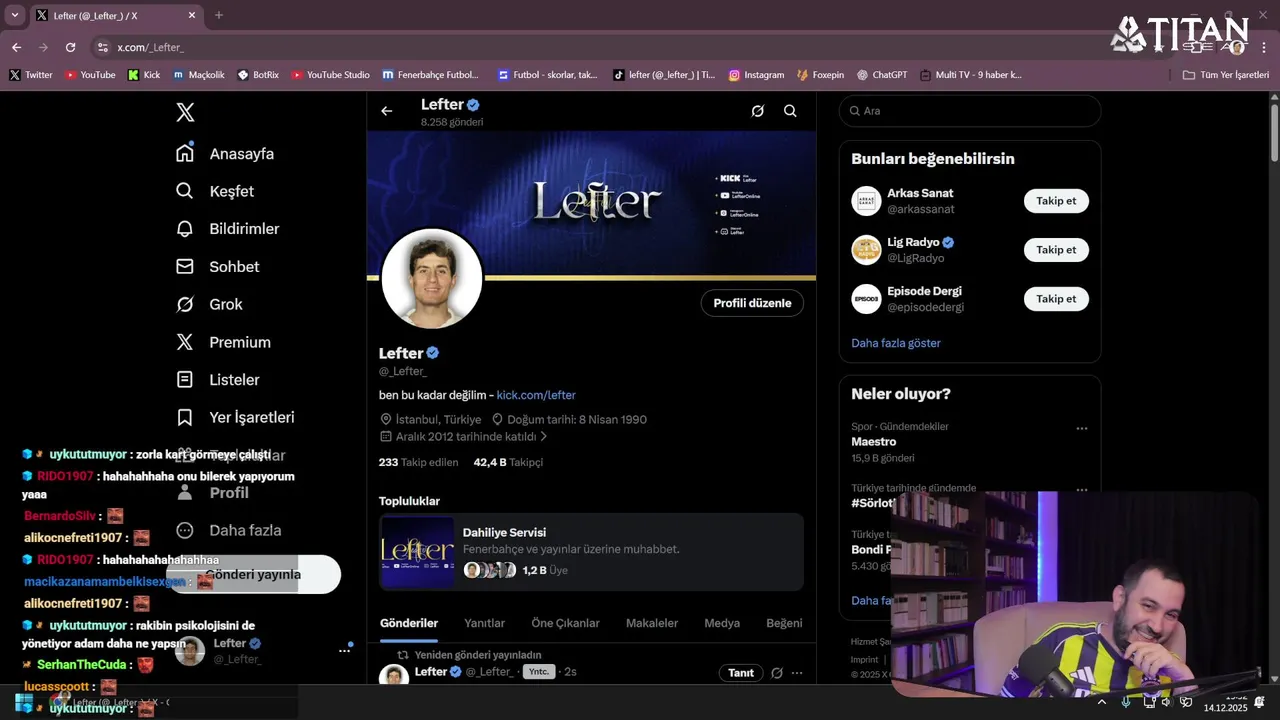Switch to Beğeni tab
The image size is (1280, 720).
(x=784, y=623)
